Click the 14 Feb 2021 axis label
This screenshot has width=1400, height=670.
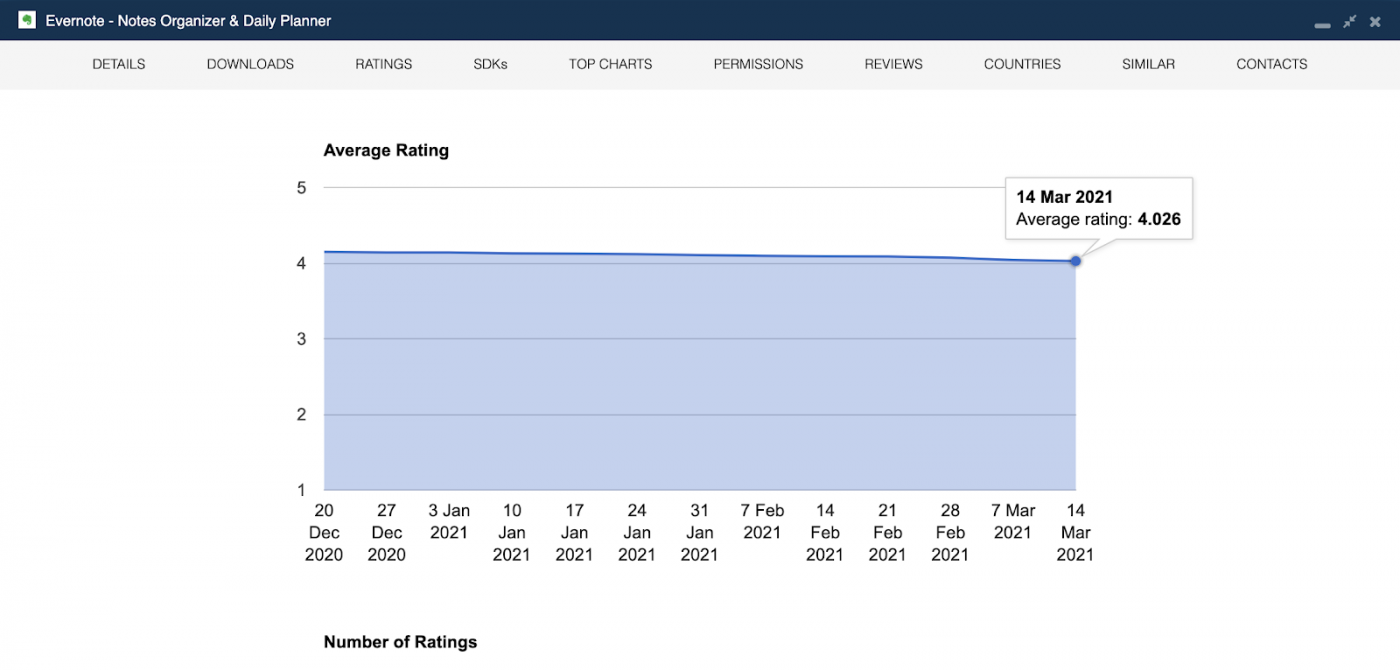click(825, 533)
